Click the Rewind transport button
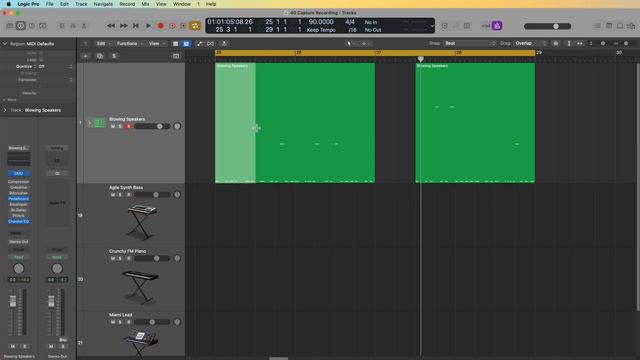This screenshot has width=640, height=360. [111, 26]
